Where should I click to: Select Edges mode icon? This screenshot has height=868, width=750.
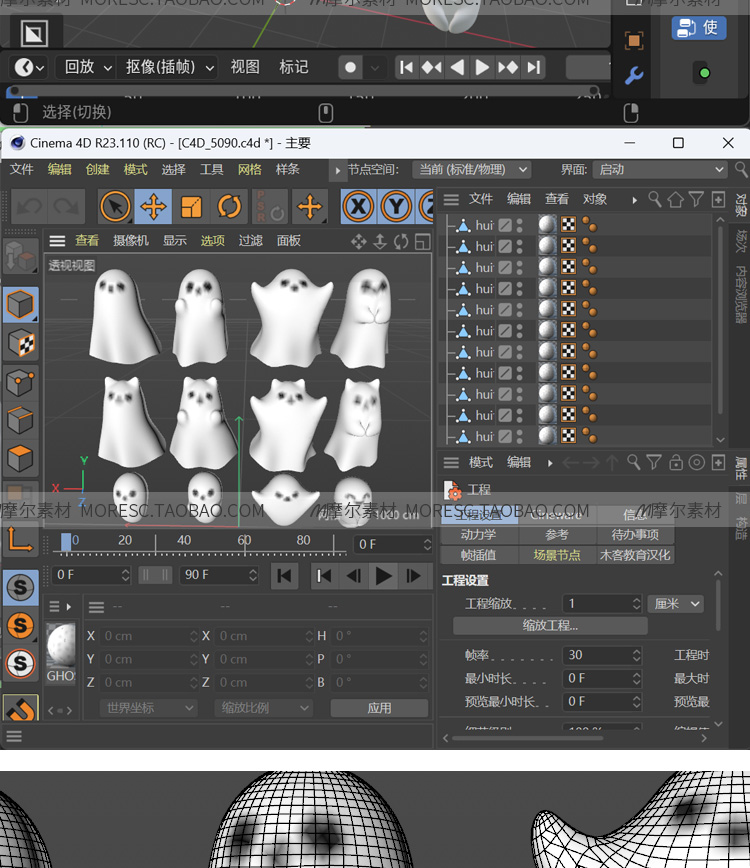click(20, 420)
